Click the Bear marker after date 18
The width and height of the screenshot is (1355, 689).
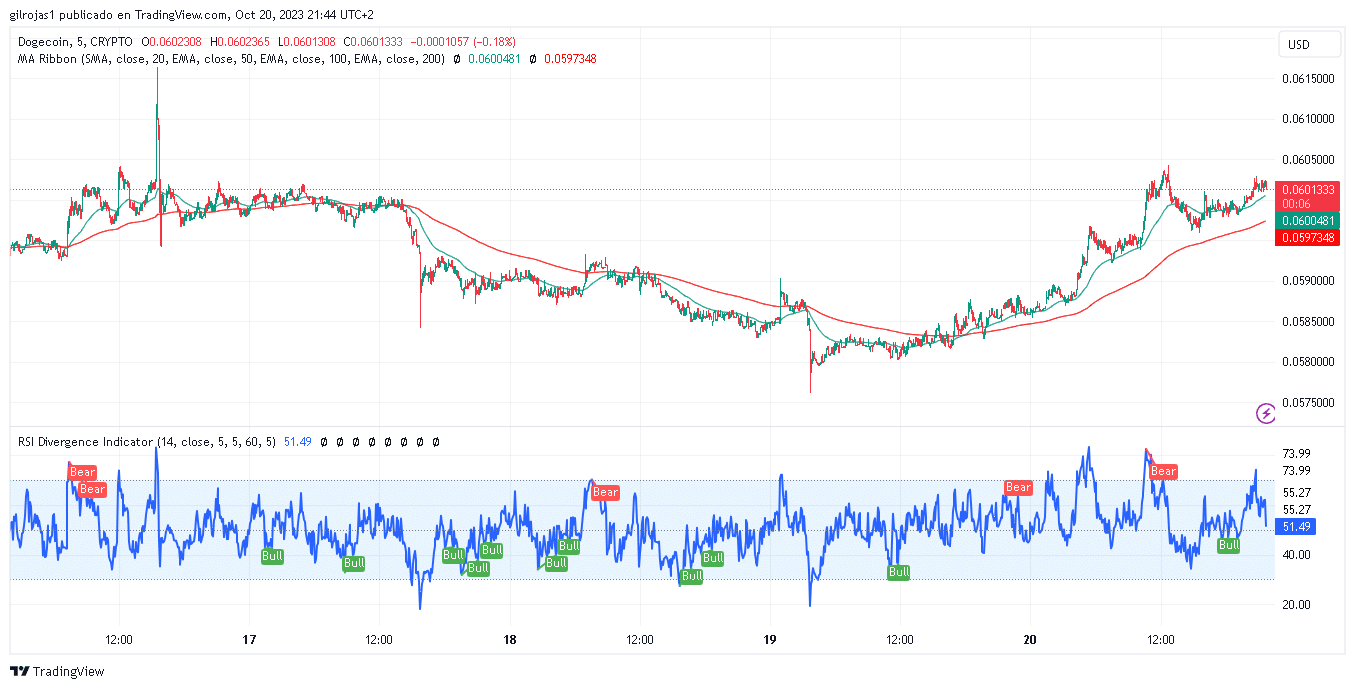coord(605,492)
